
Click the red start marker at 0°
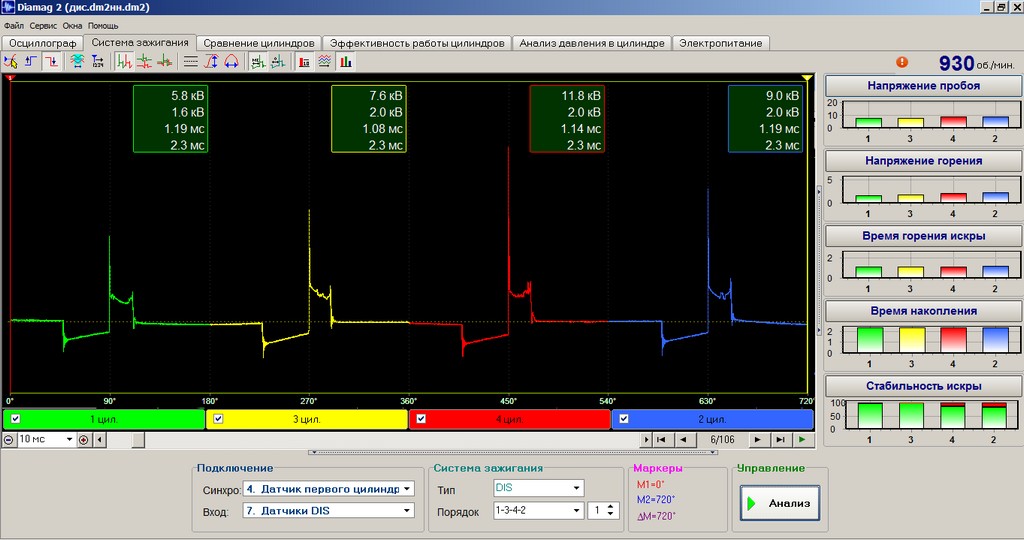[x=10, y=78]
